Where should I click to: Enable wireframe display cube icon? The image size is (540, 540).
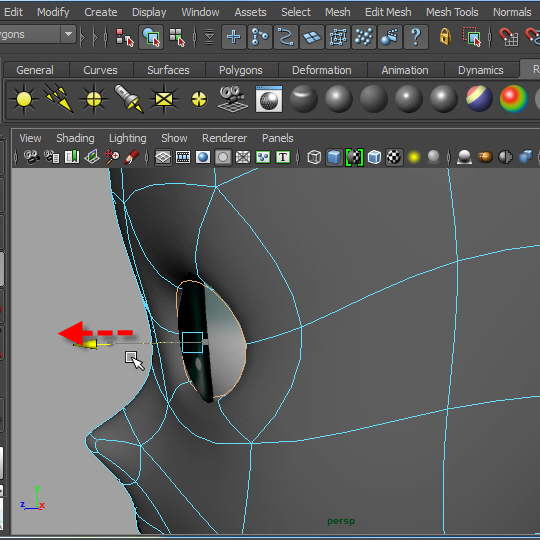coord(314,158)
